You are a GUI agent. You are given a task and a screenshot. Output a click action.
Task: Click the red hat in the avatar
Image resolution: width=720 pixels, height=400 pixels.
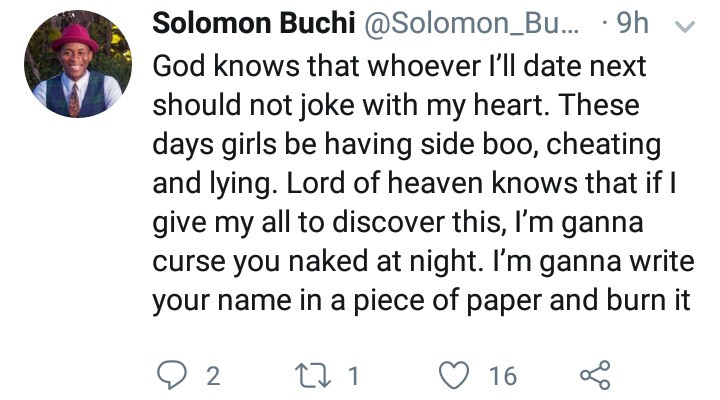tap(74, 38)
